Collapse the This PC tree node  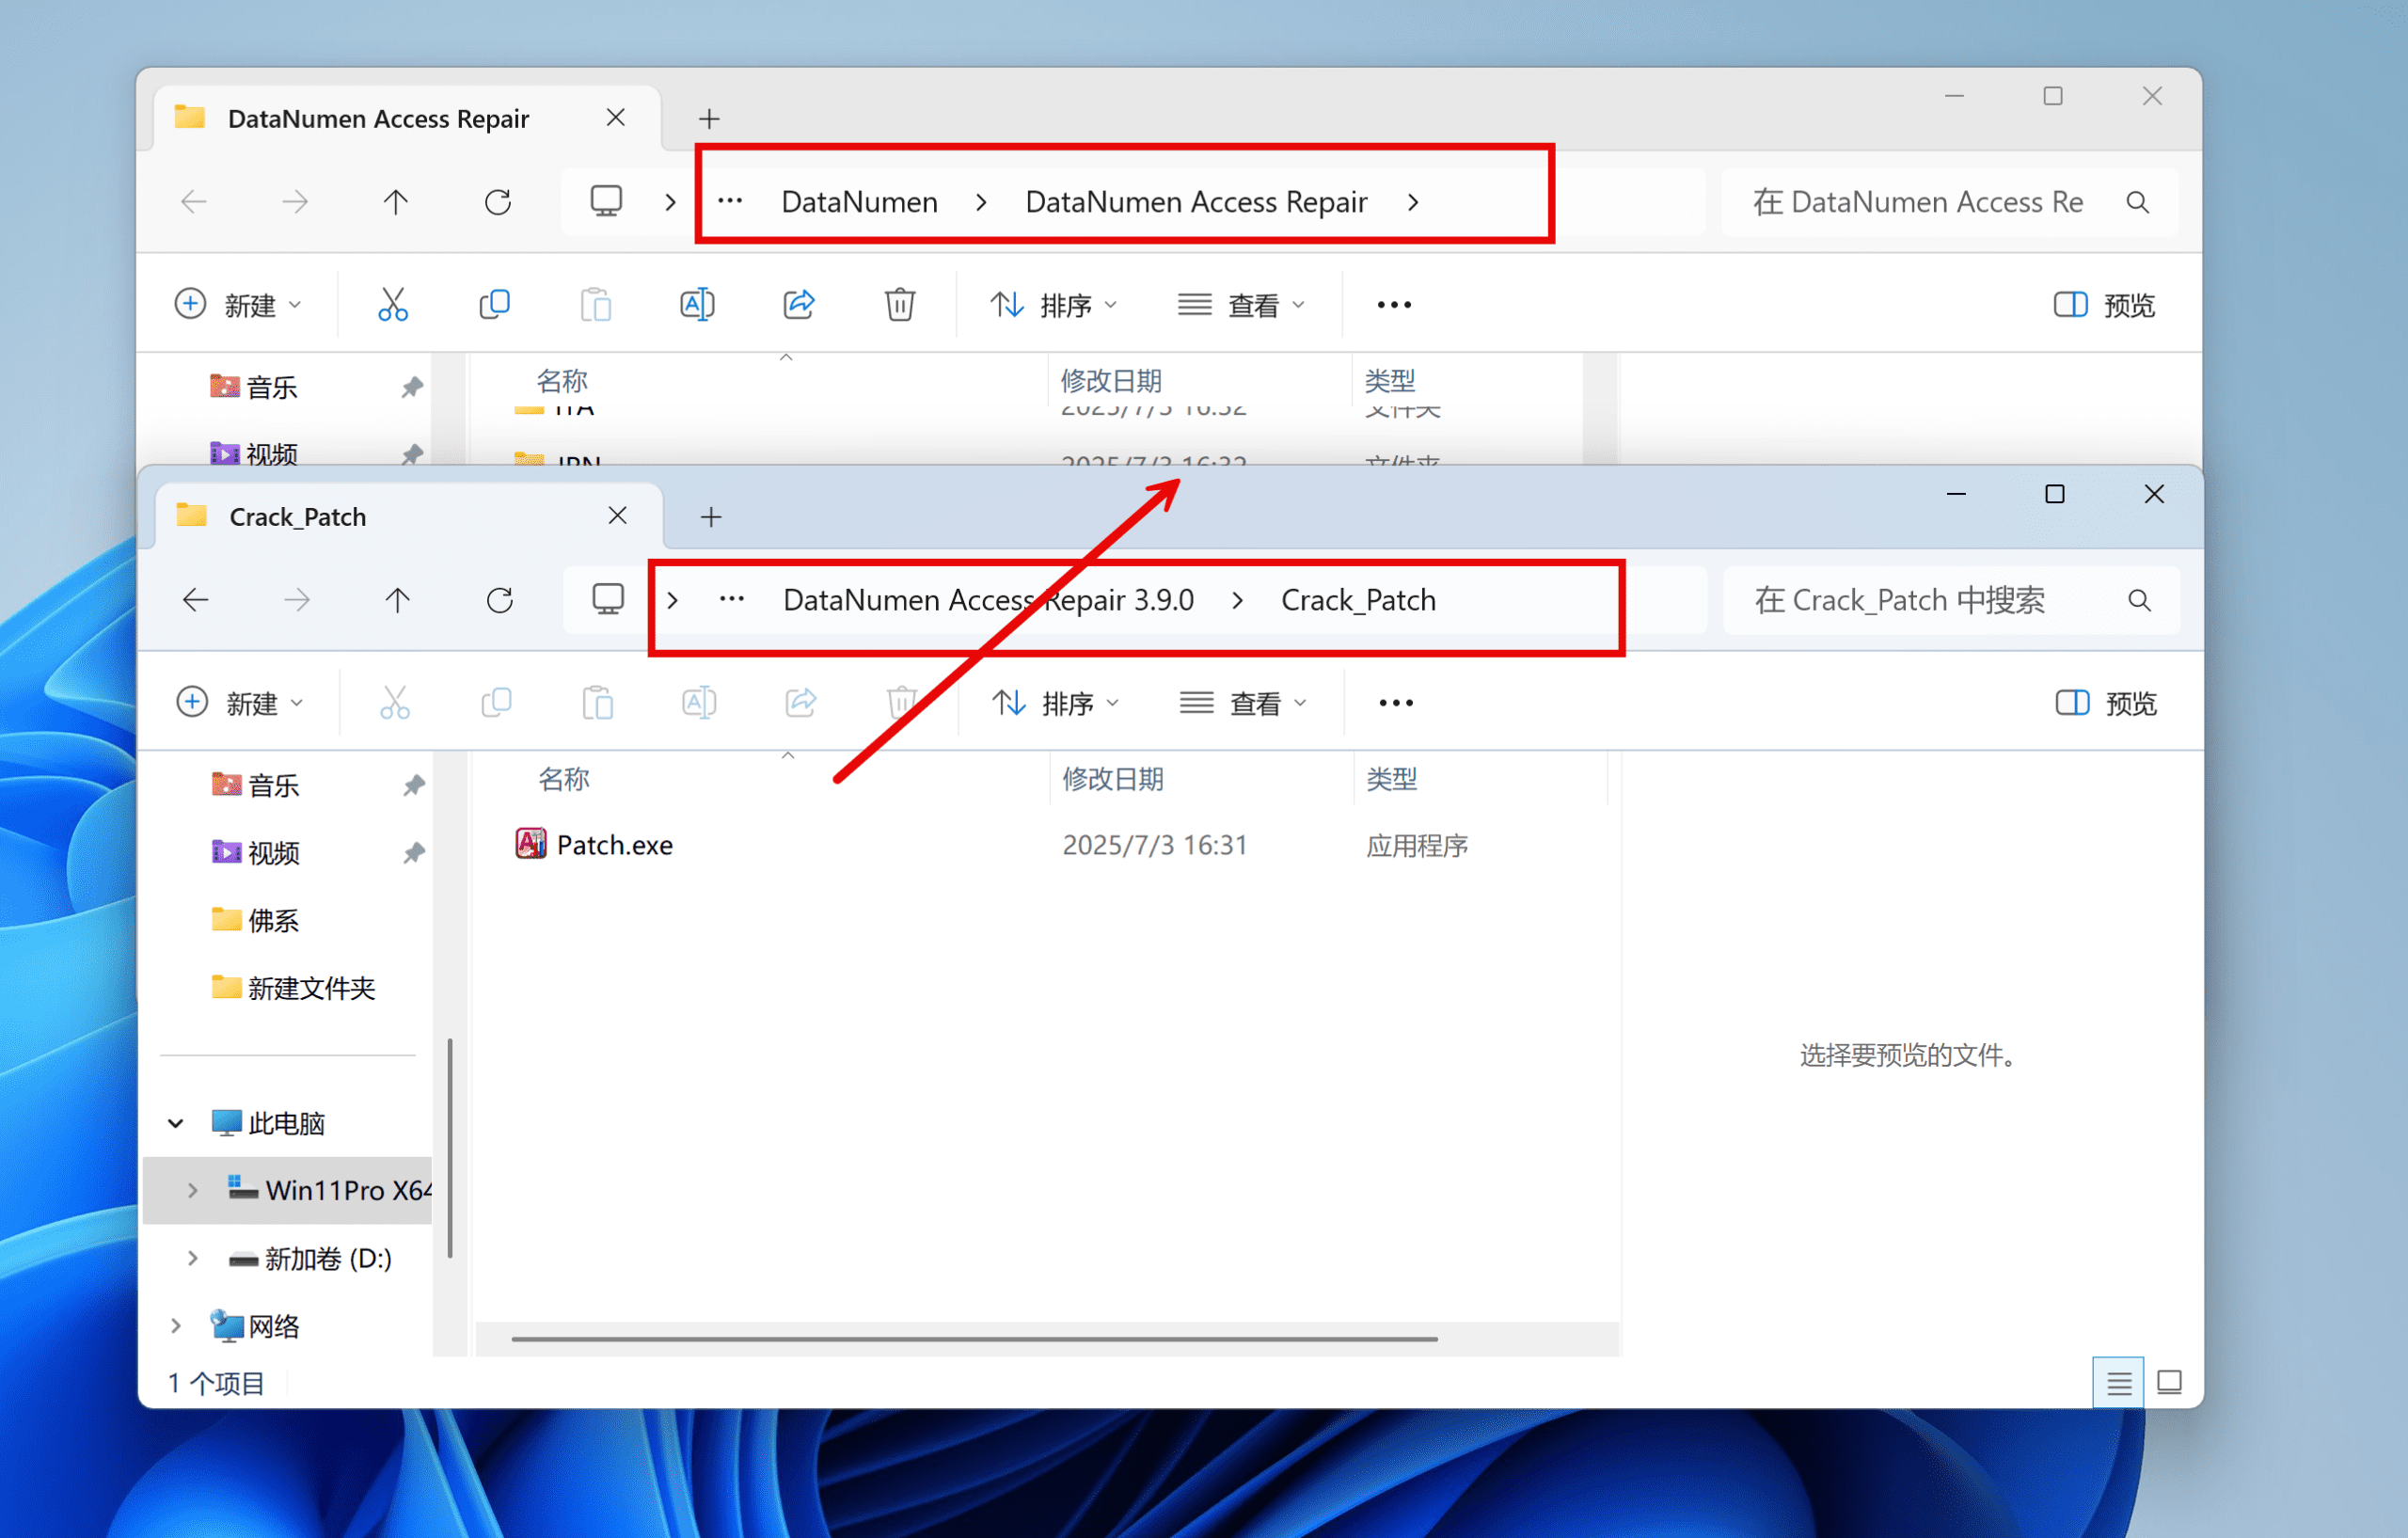tap(176, 1123)
